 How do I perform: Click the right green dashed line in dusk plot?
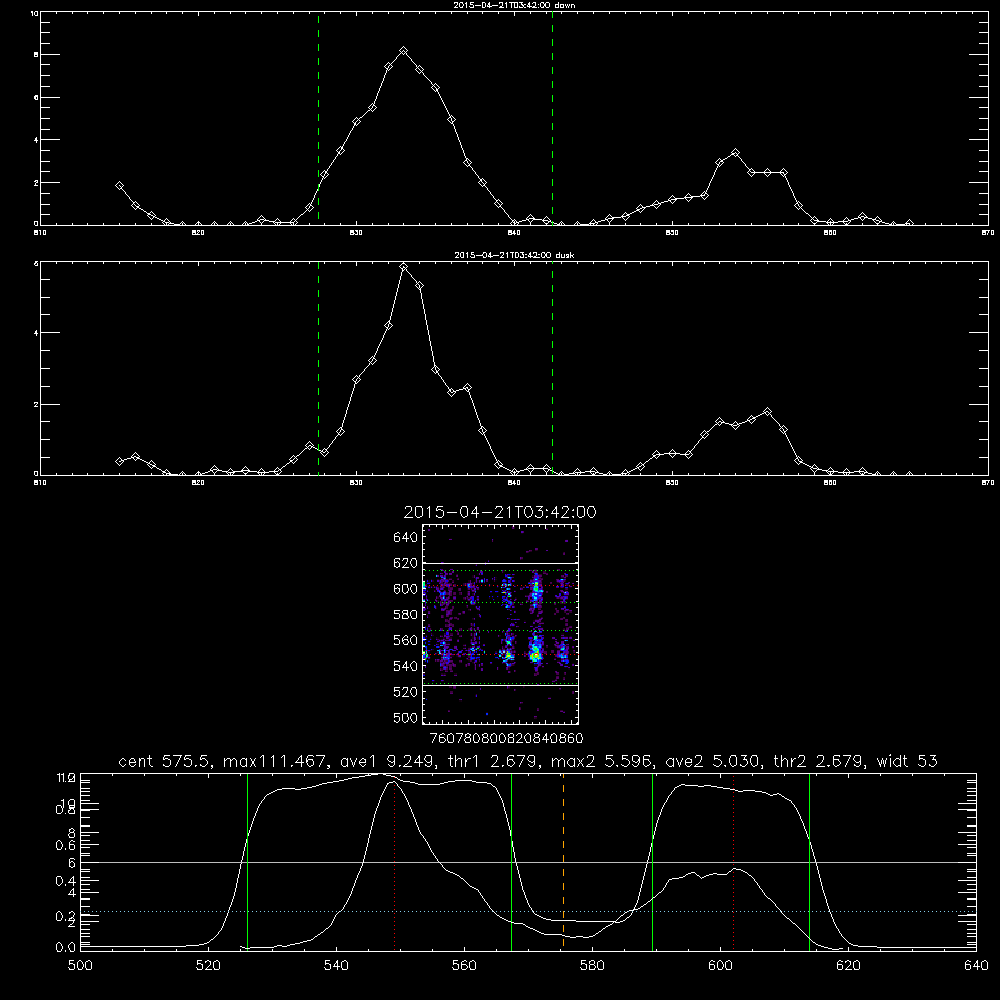coord(552,369)
